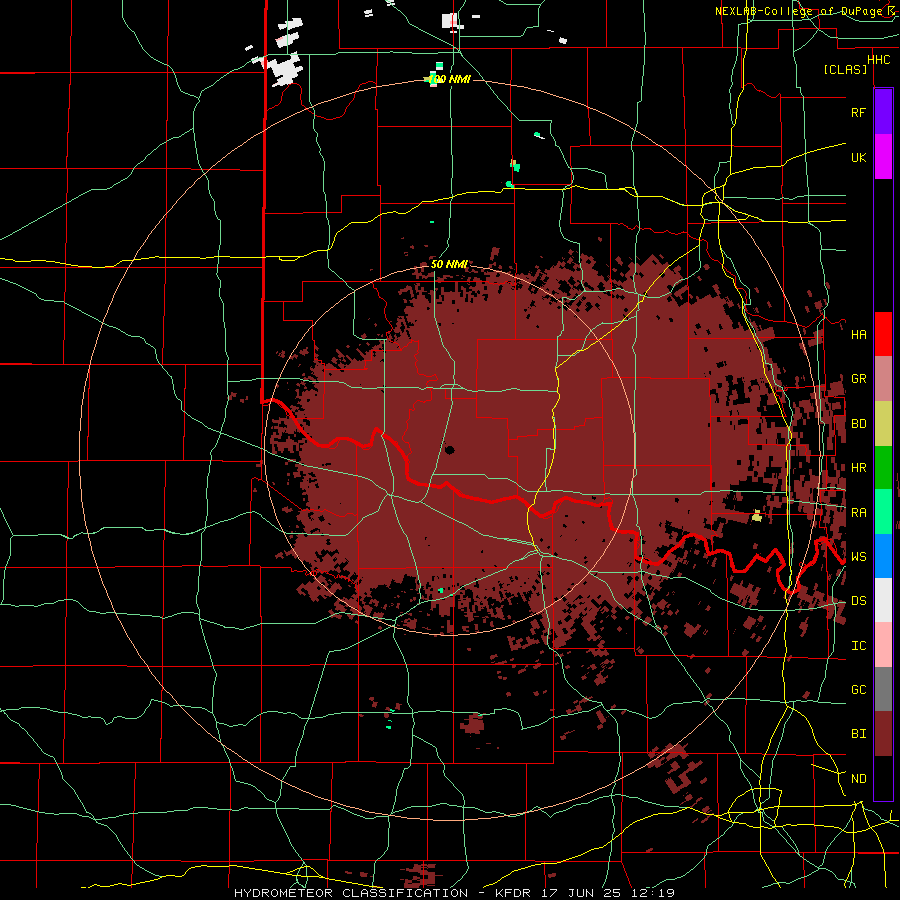Click the GR legend label
This screenshot has height=900, width=900.
point(858,379)
